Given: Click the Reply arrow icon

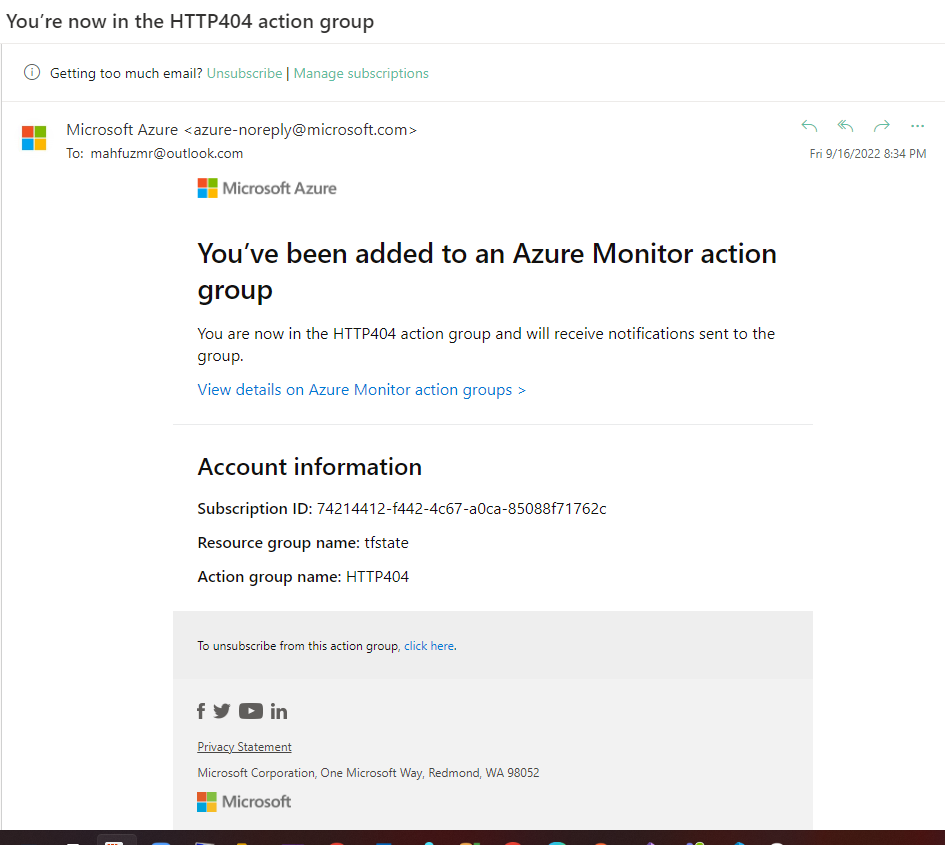Looking at the screenshot, I should pos(809,126).
